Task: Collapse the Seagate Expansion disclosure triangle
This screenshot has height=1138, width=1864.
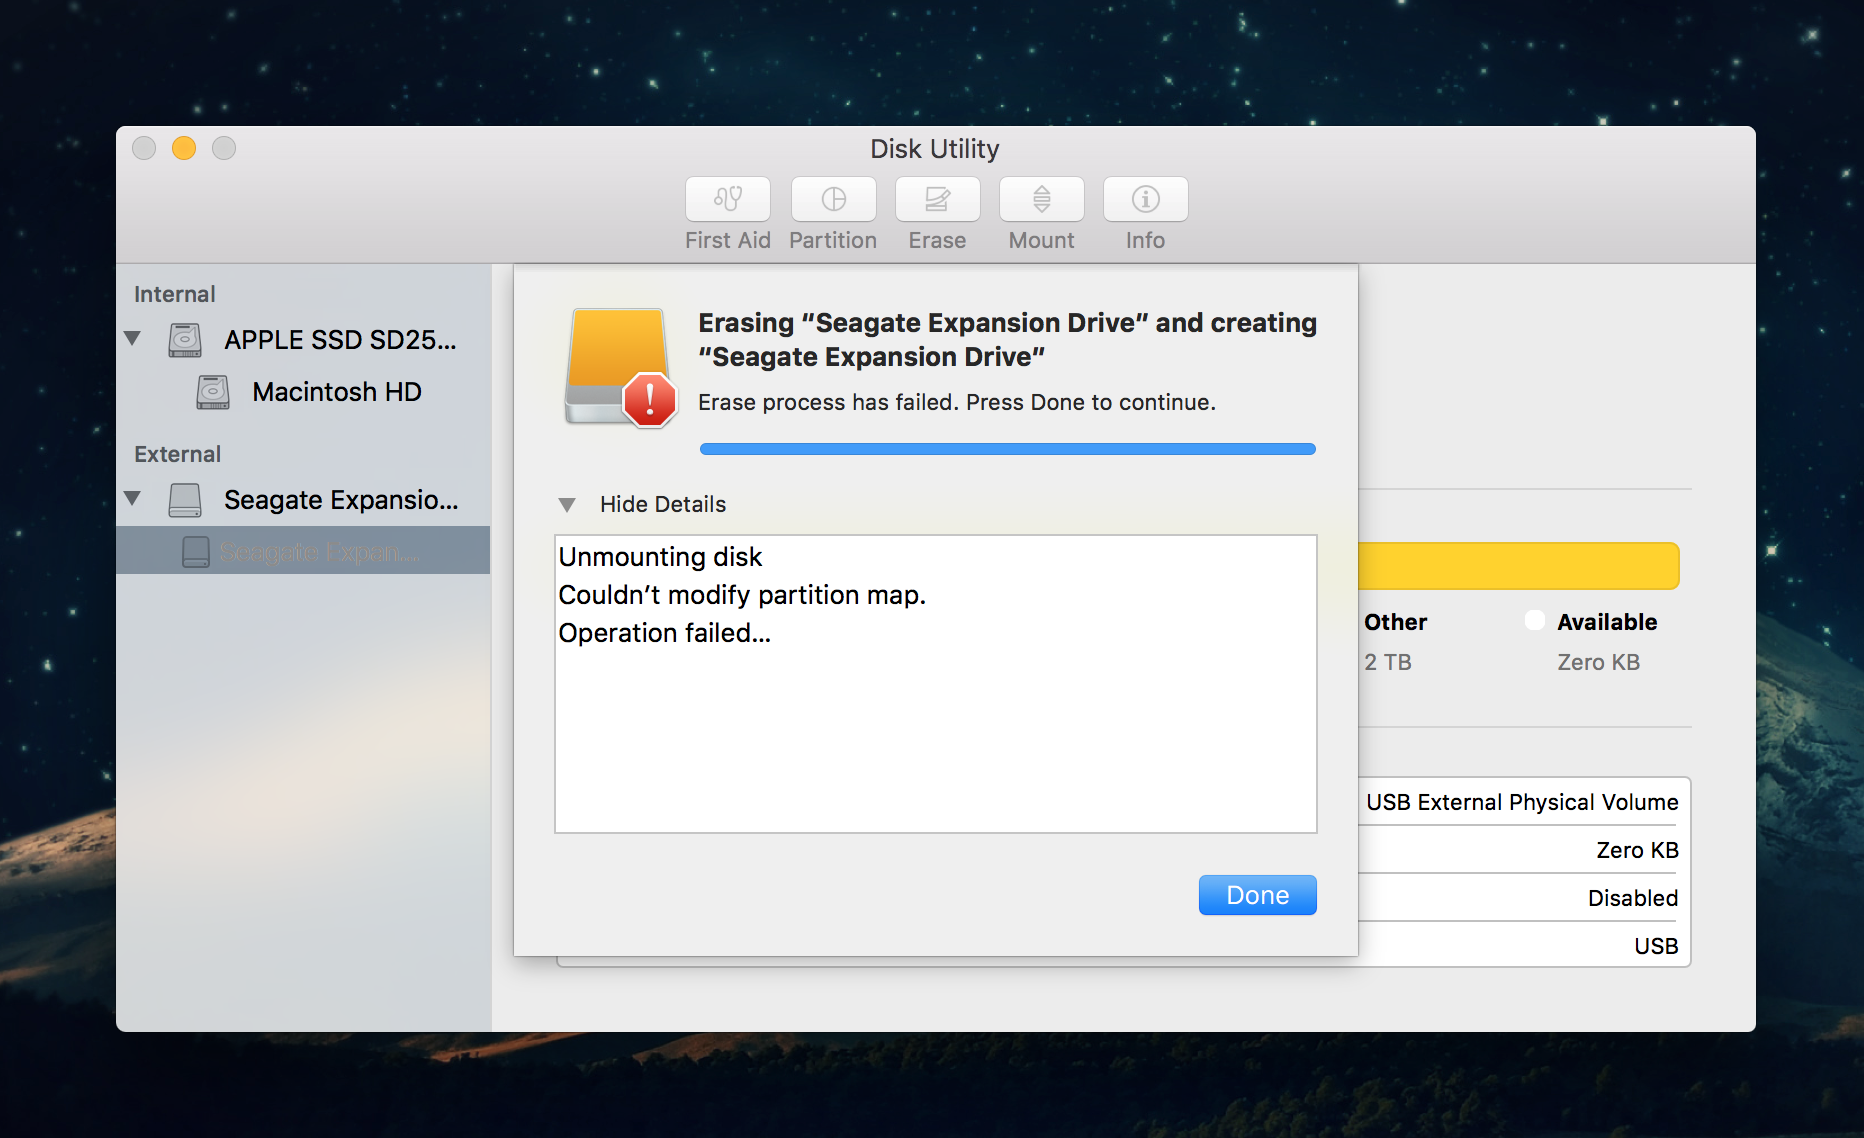Action: click(x=132, y=498)
